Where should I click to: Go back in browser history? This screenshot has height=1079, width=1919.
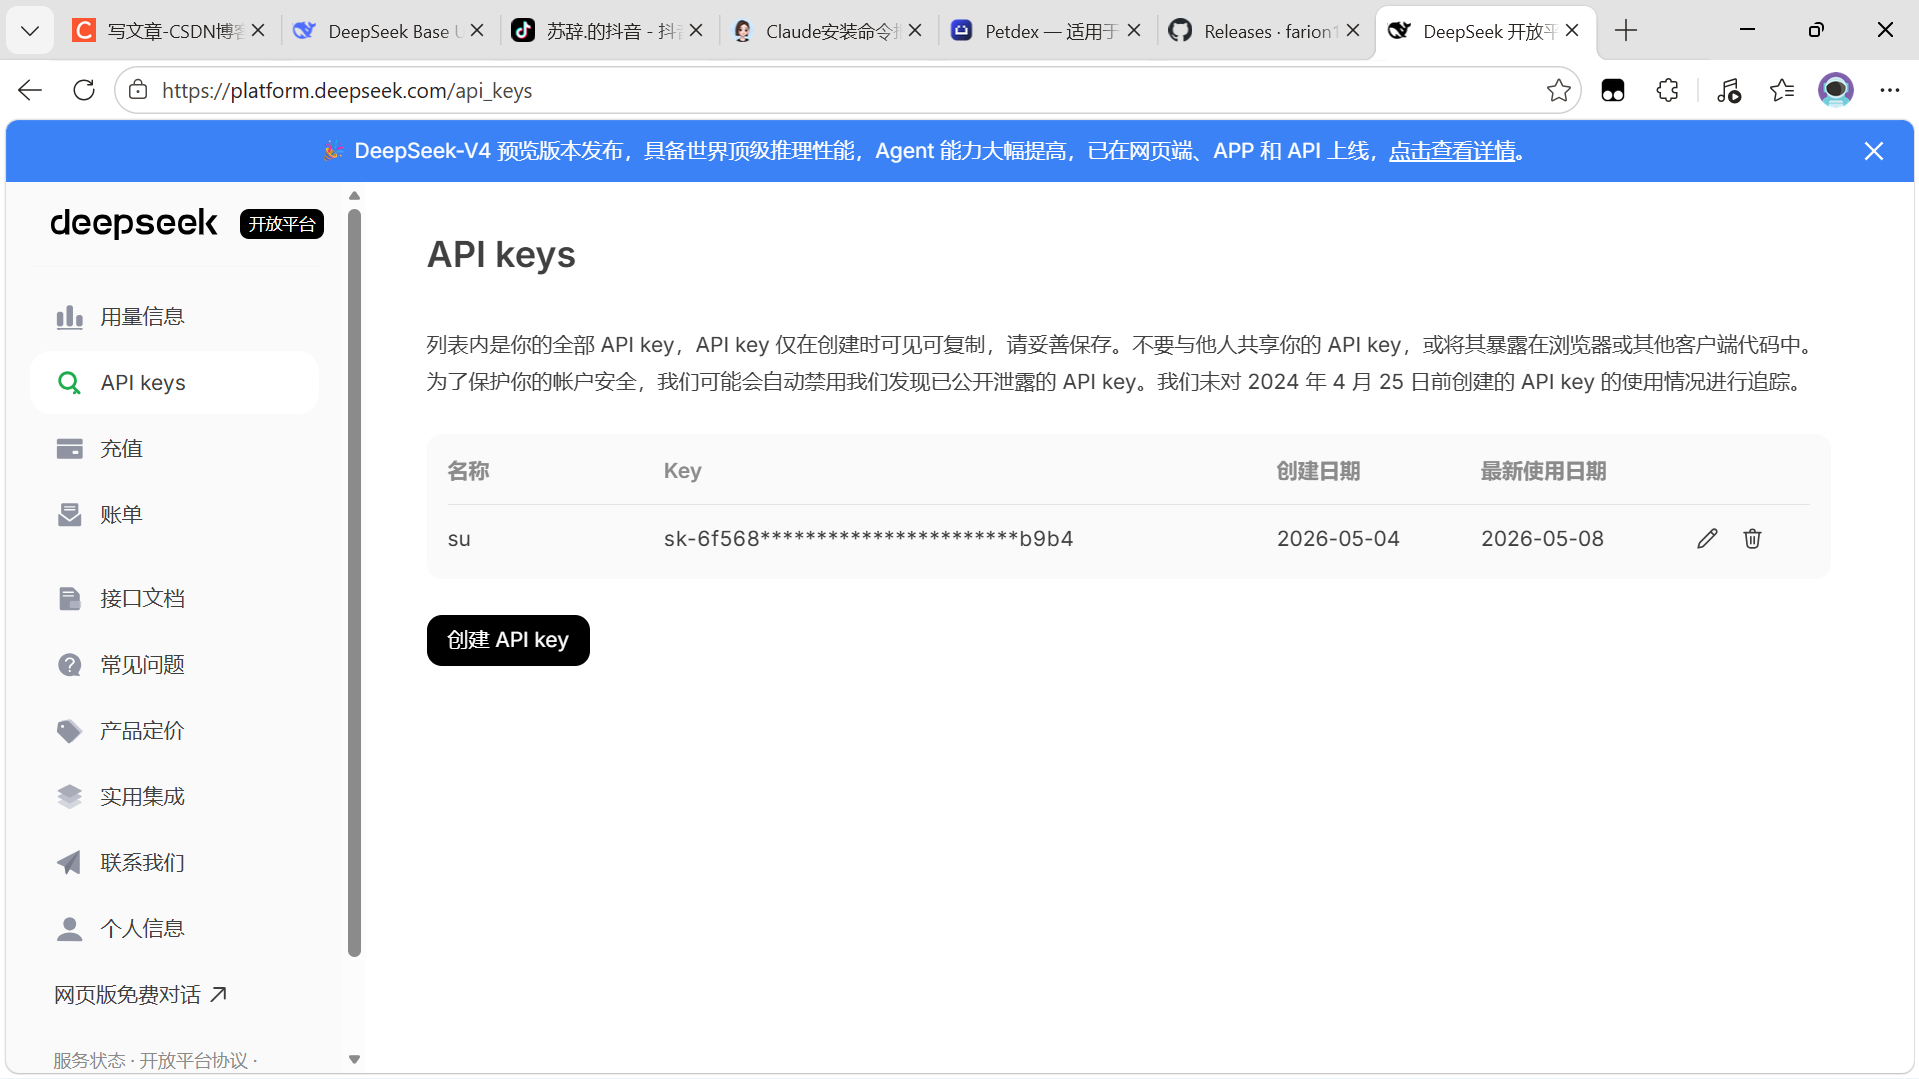point(30,90)
